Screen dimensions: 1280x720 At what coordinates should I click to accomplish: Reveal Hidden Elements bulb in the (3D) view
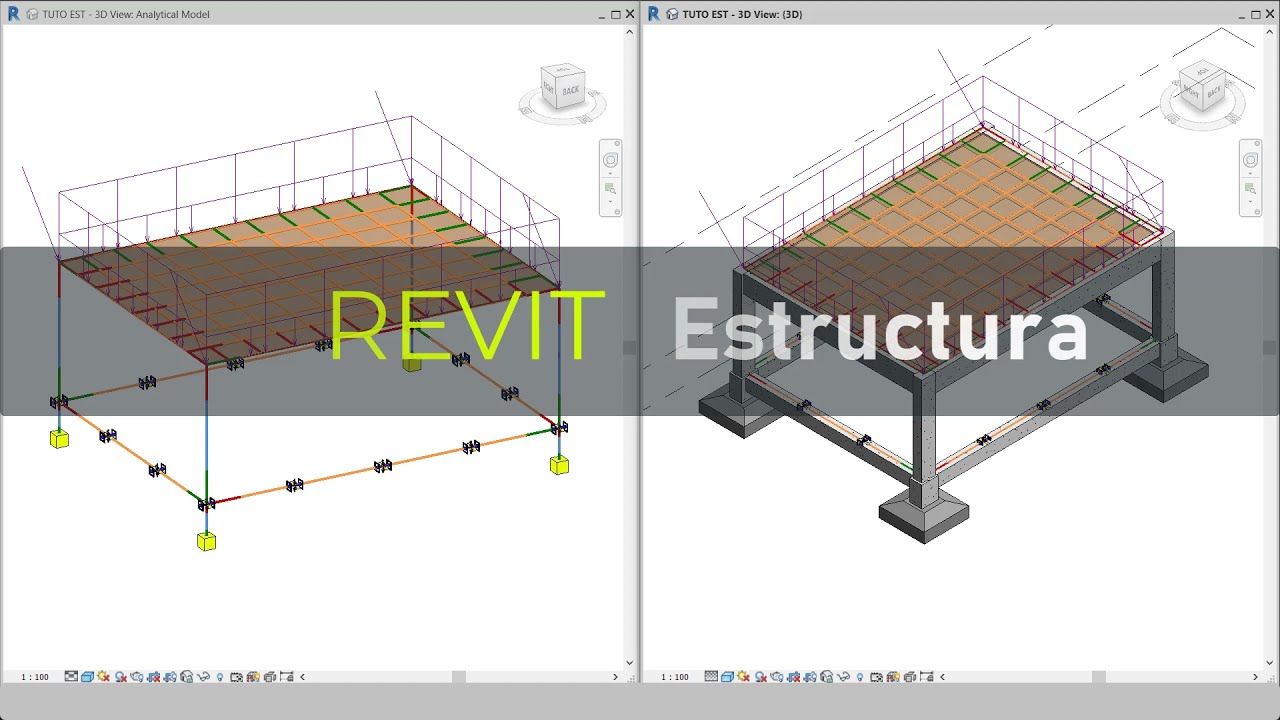[860, 677]
